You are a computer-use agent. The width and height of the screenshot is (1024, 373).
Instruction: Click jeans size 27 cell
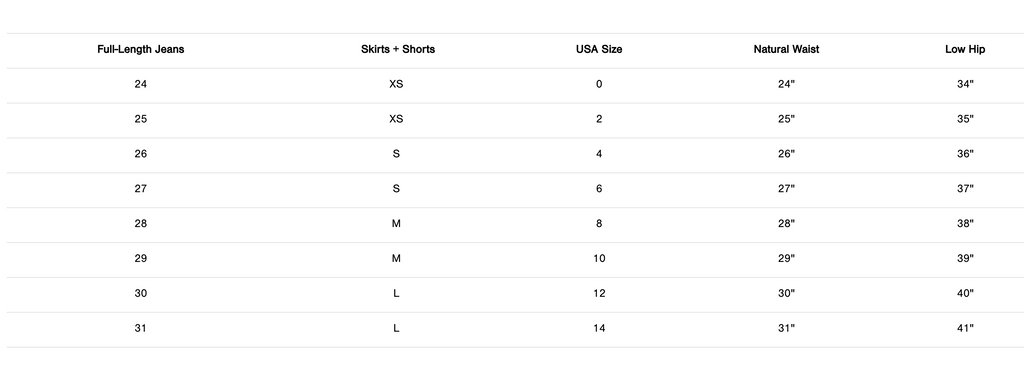click(140, 189)
